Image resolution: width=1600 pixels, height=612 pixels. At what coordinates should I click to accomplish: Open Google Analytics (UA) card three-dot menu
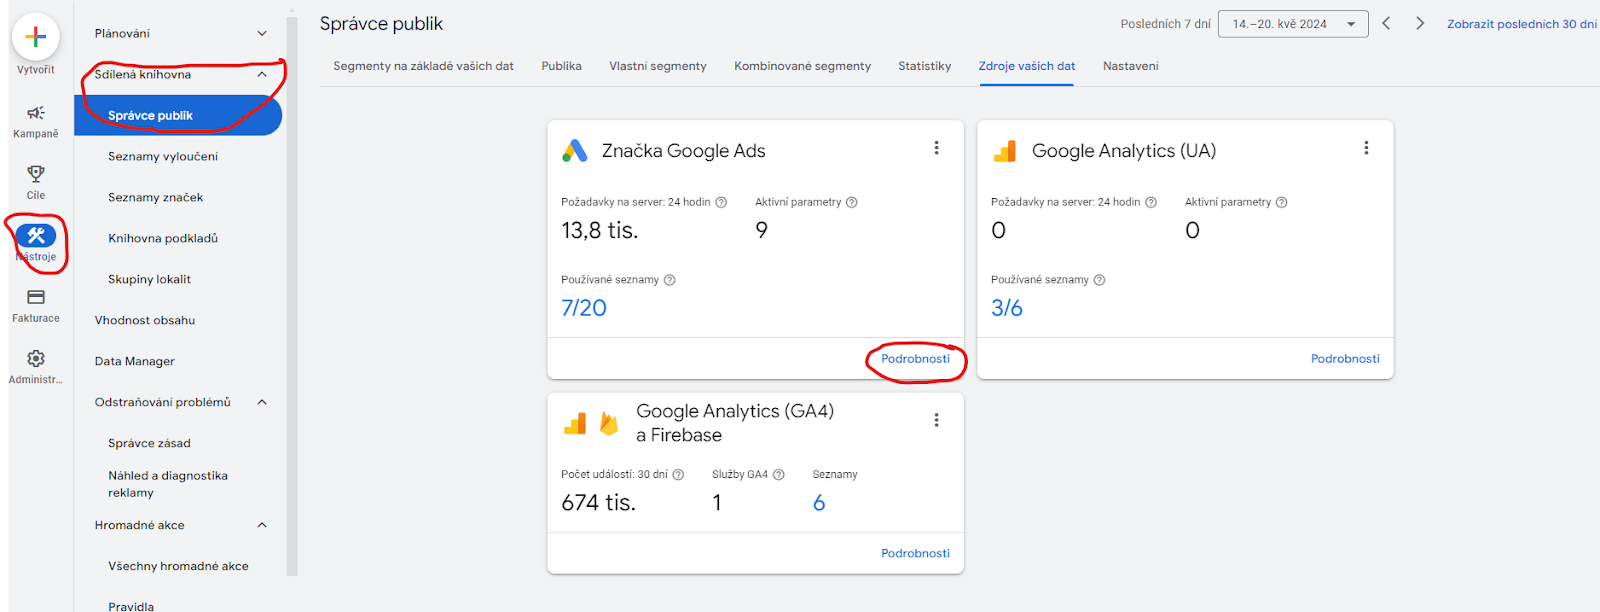1366,148
